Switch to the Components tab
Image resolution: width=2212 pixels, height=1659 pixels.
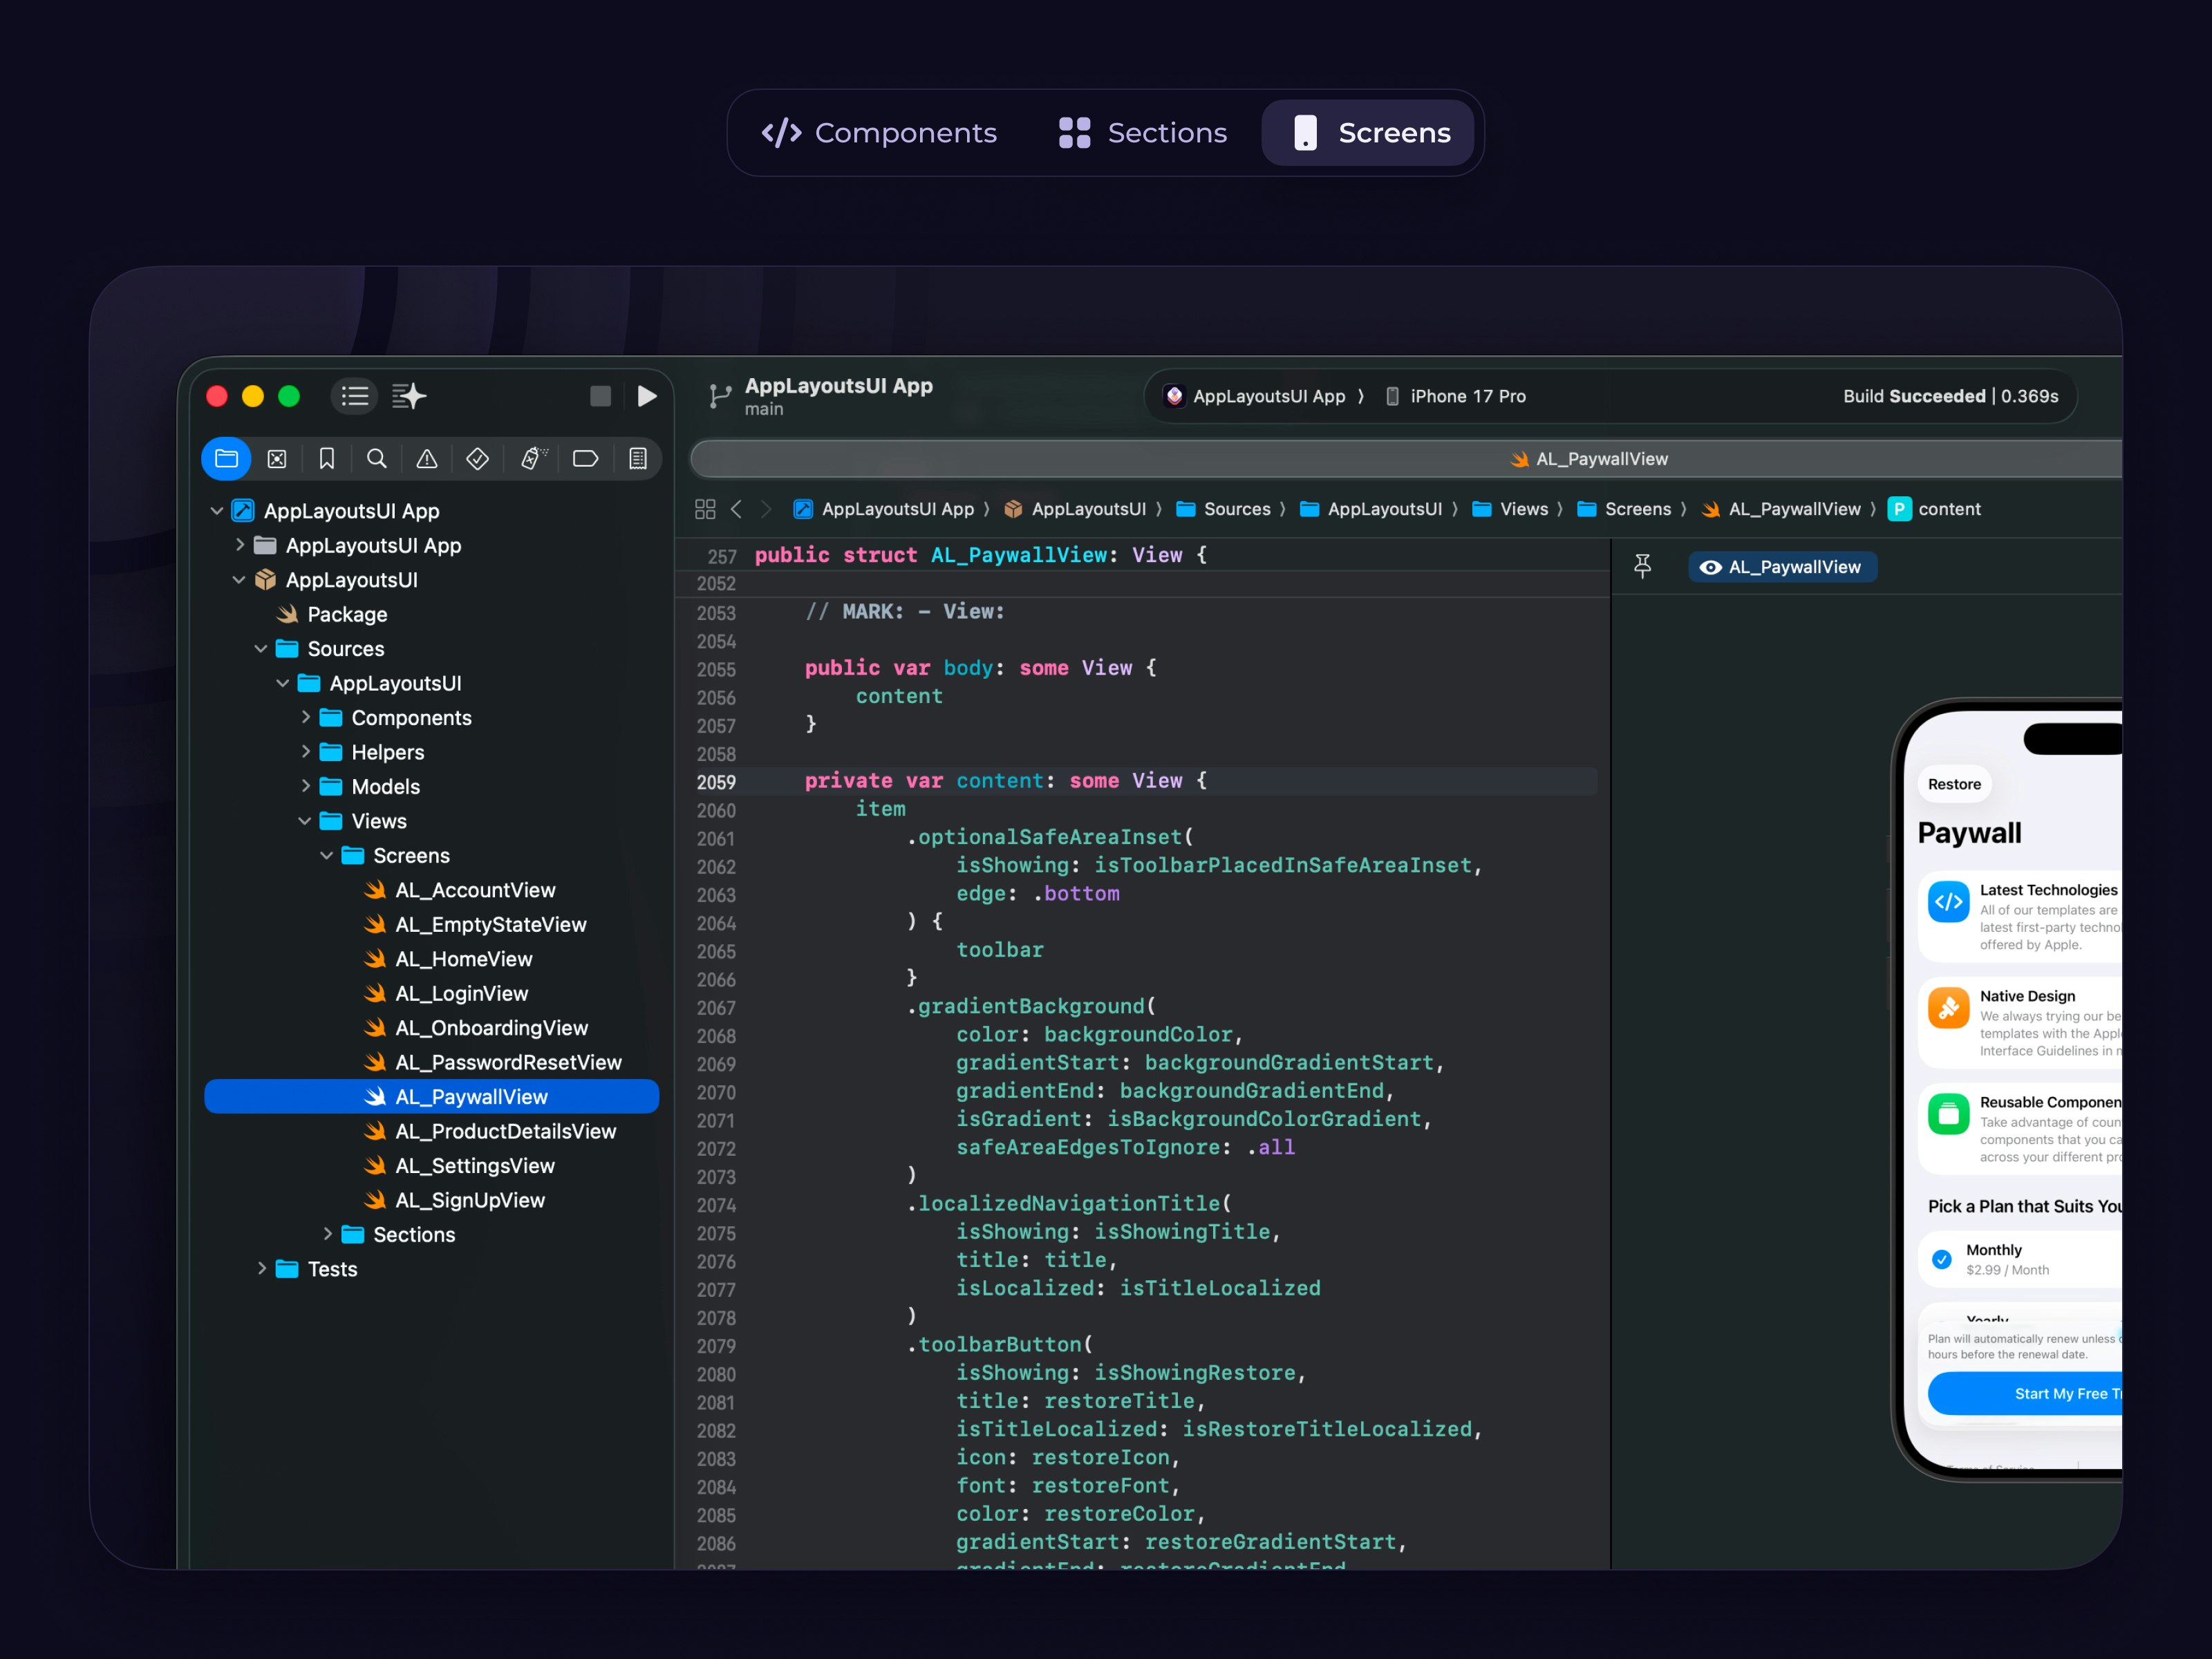click(x=880, y=133)
